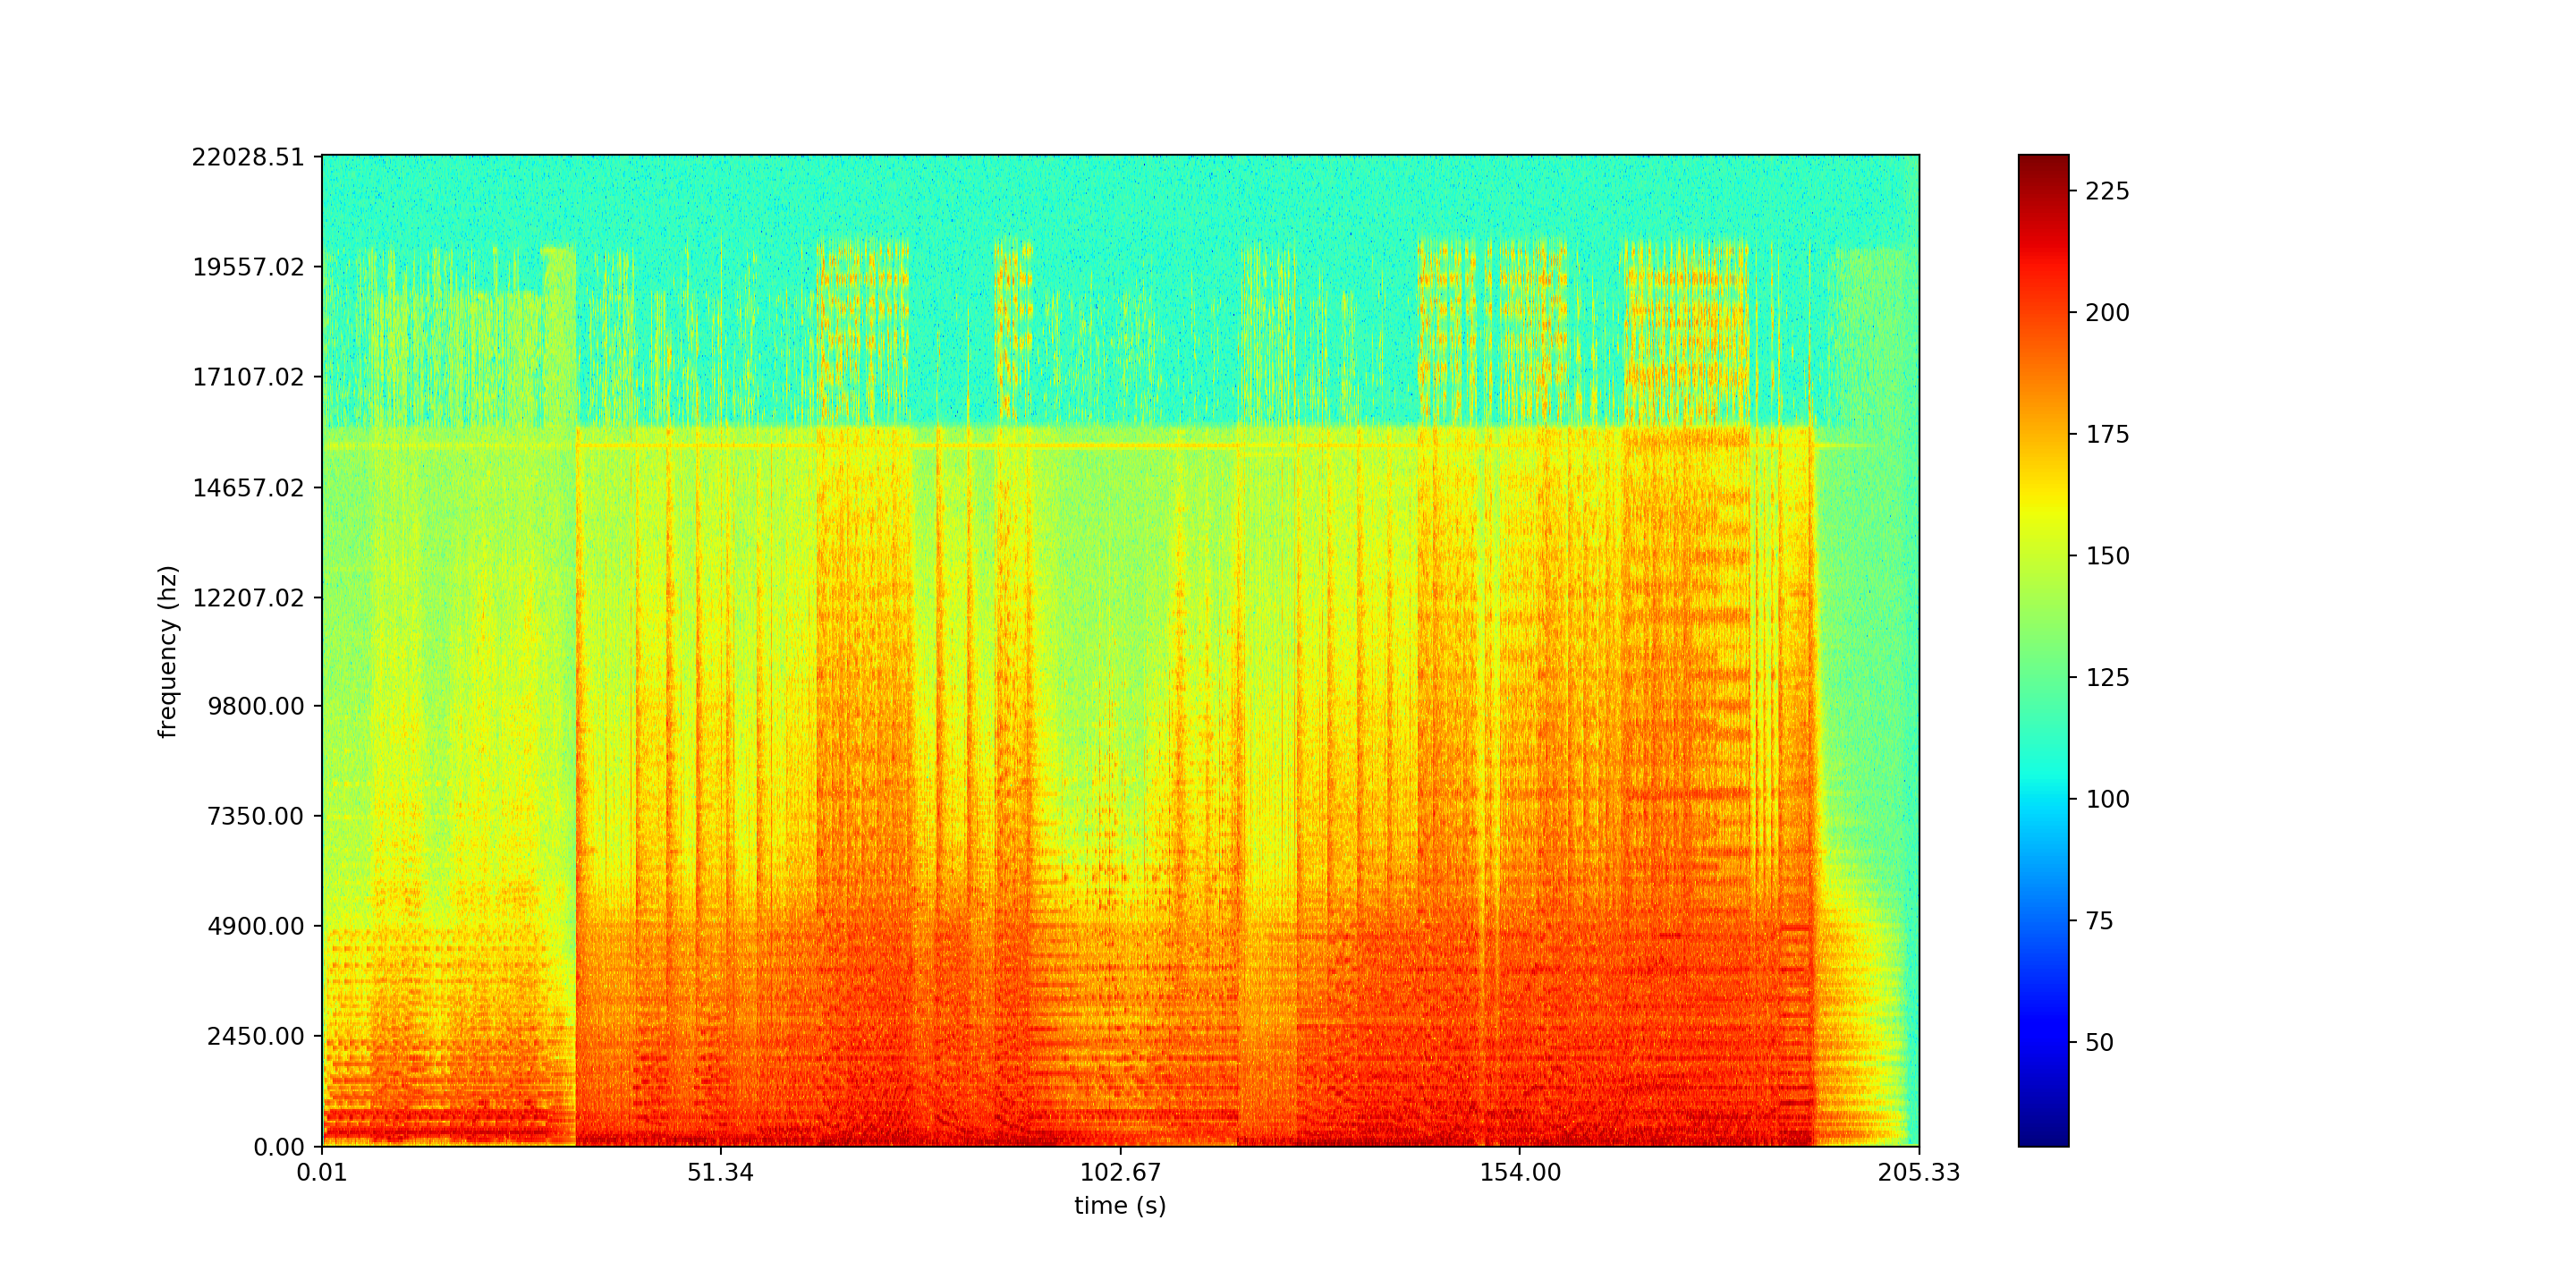2576x1288 pixels.
Task: Click the 2450.00 frequency tick label
Action: (x=255, y=1036)
